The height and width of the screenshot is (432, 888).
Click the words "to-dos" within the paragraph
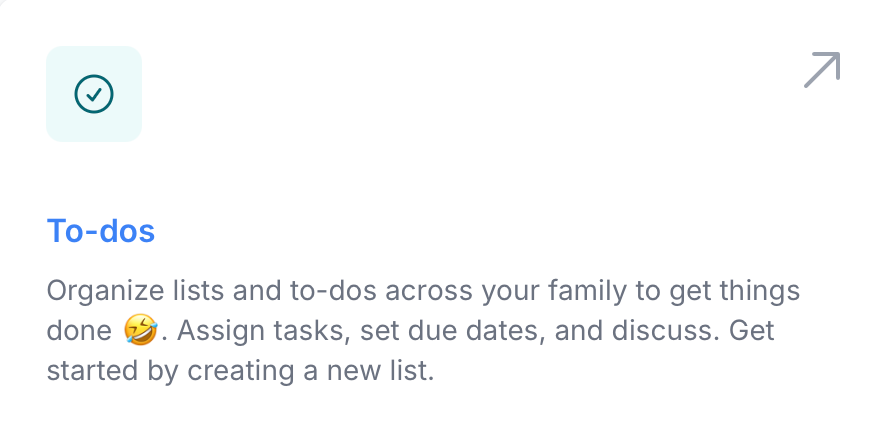[334, 291]
